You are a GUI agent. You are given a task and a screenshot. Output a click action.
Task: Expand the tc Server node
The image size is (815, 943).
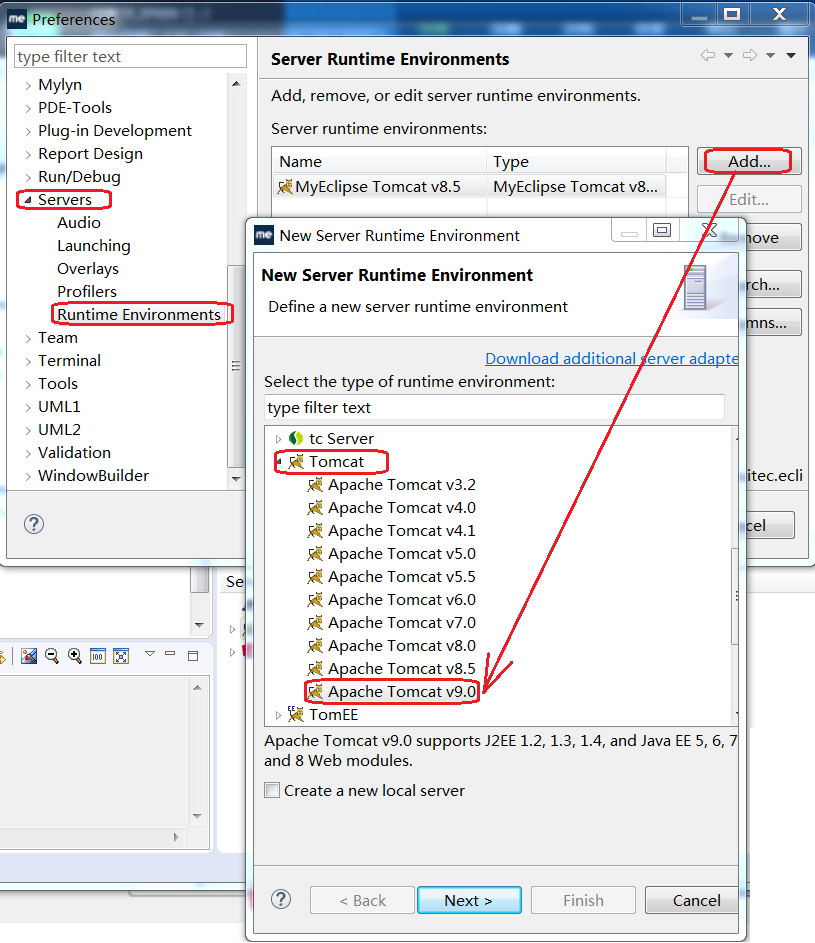[x=278, y=439]
